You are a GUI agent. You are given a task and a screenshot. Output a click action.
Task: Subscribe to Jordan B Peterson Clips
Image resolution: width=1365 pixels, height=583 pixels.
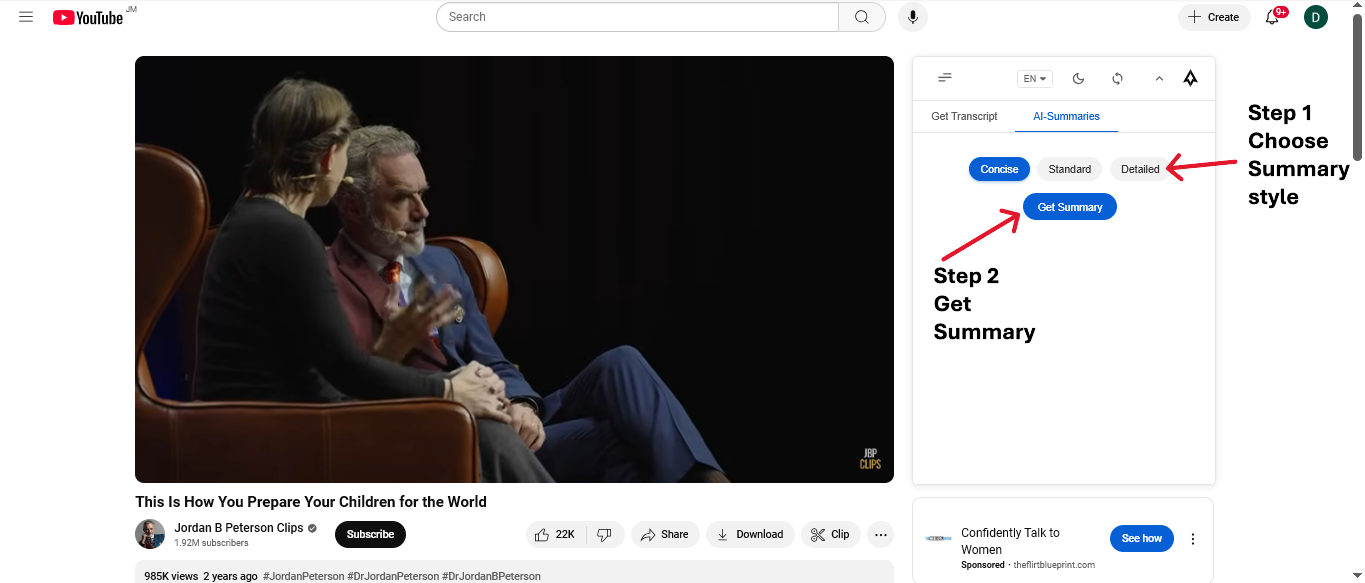[x=370, y=534]
